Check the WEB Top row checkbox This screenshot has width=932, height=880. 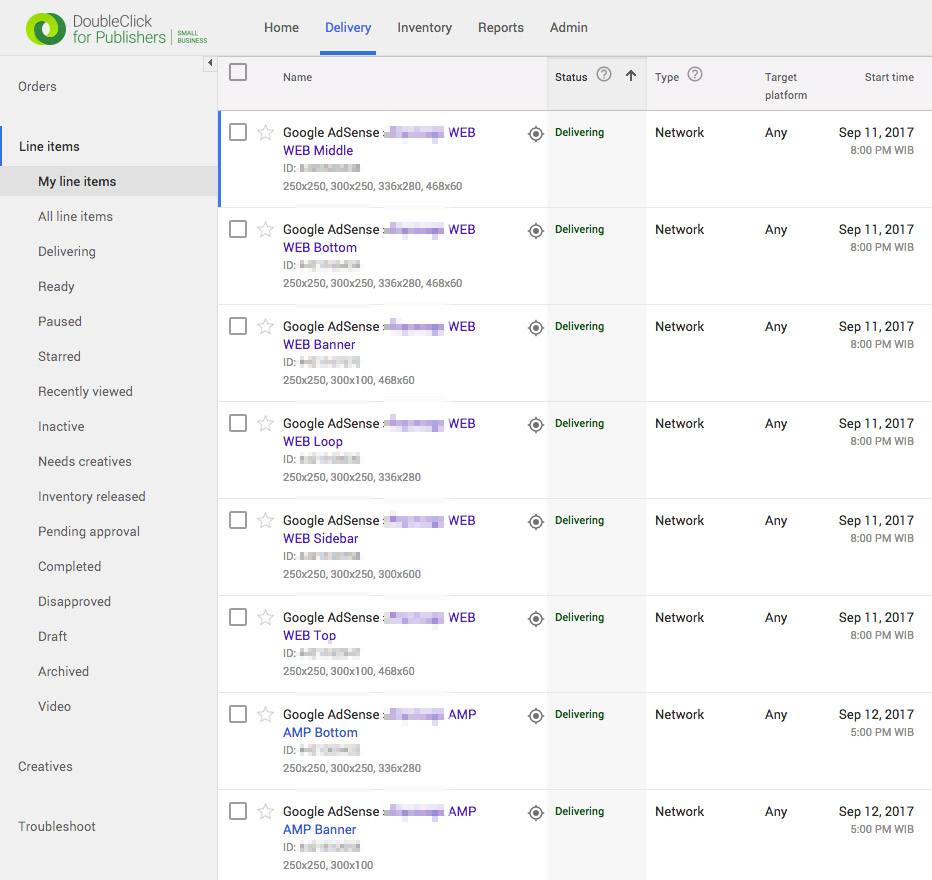pyautogui.click(x=238, y=617)
